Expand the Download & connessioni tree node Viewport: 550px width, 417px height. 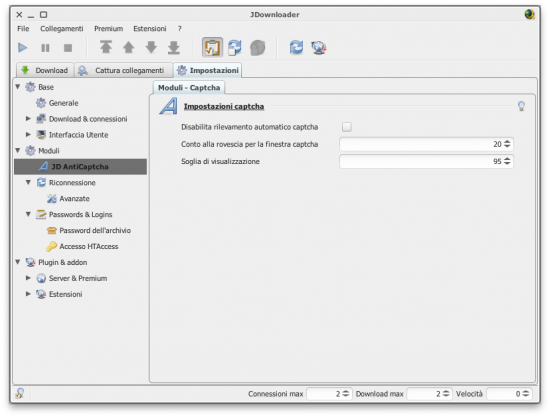point(28,119)
